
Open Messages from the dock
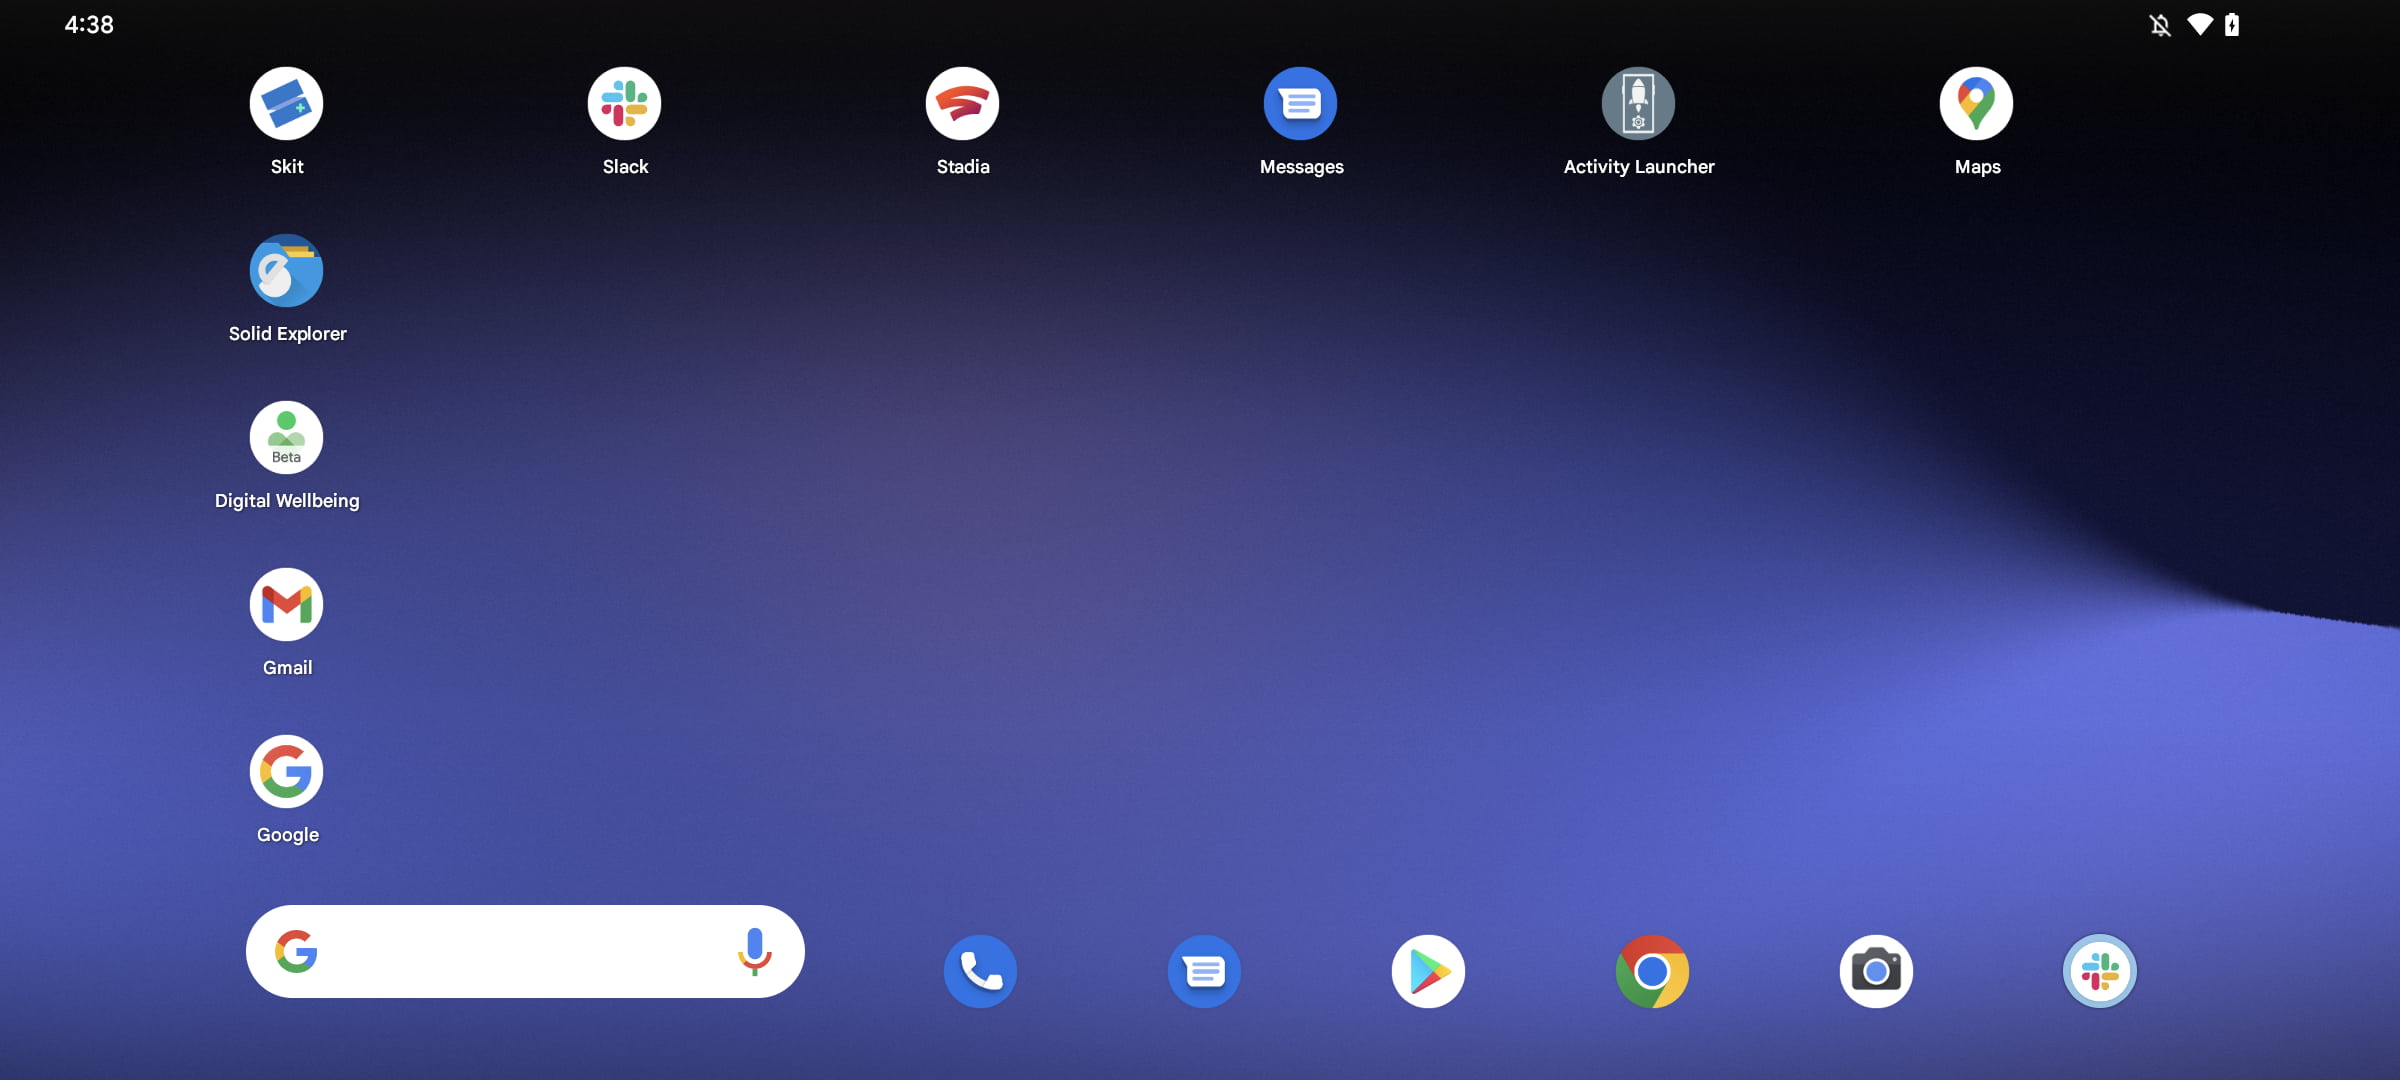(x=1205, y=970)
